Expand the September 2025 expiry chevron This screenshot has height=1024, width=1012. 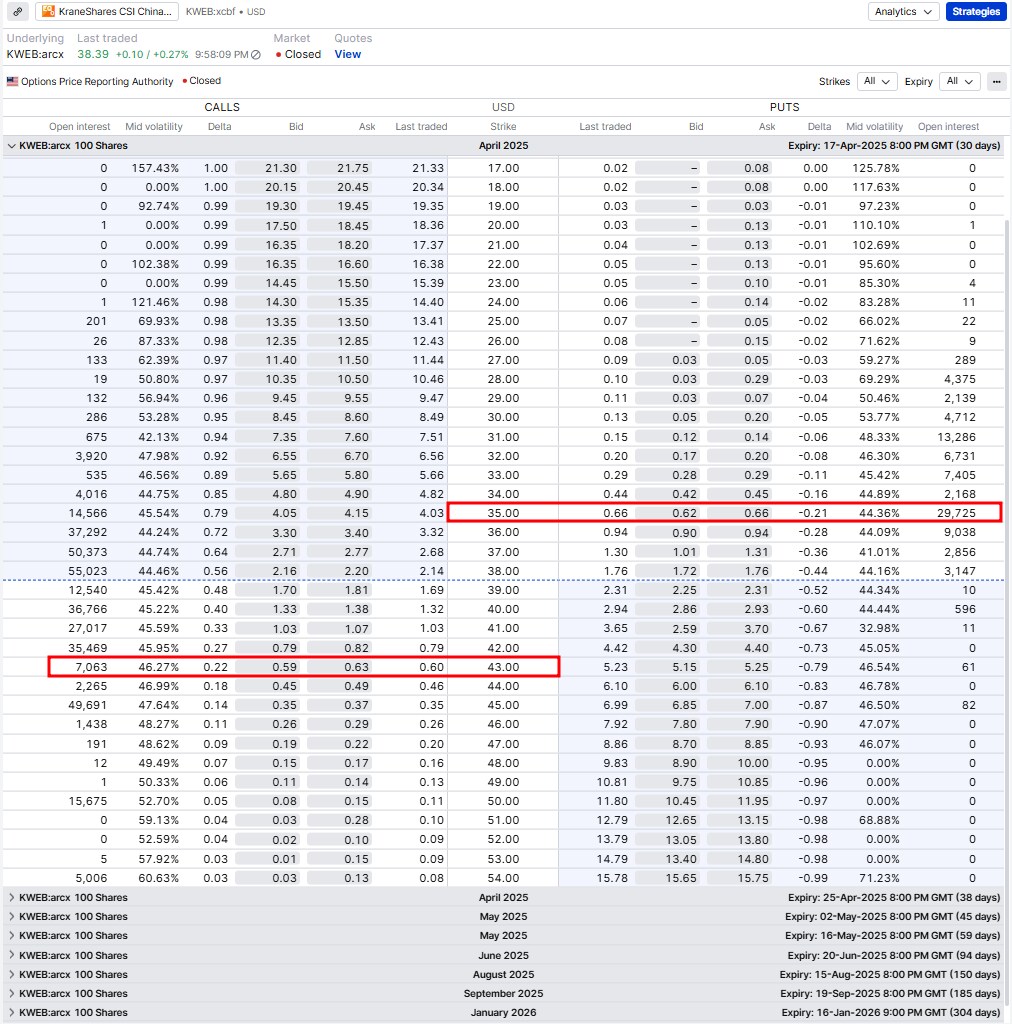(x=12, y=994)
